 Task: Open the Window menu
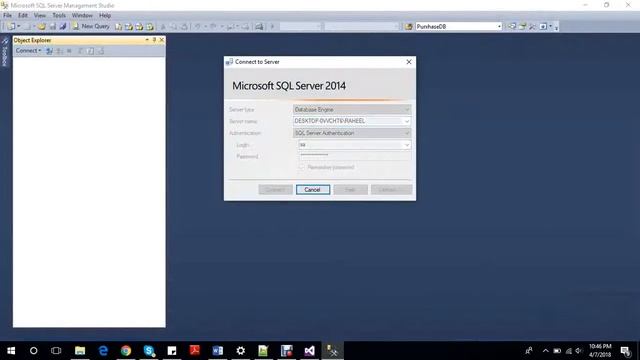(82, 15)
